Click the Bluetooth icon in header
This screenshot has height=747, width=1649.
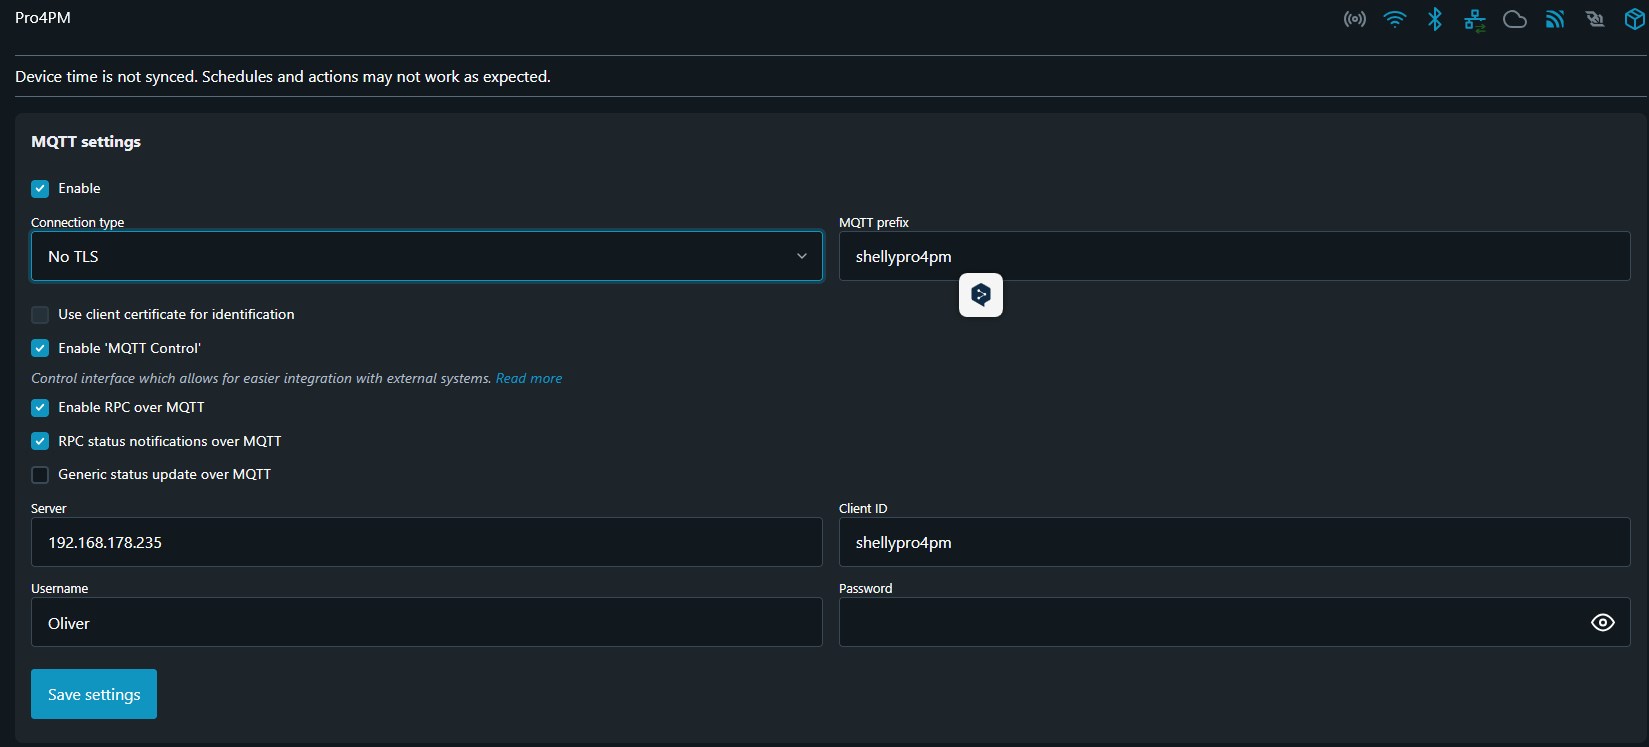pos(1434,19)
